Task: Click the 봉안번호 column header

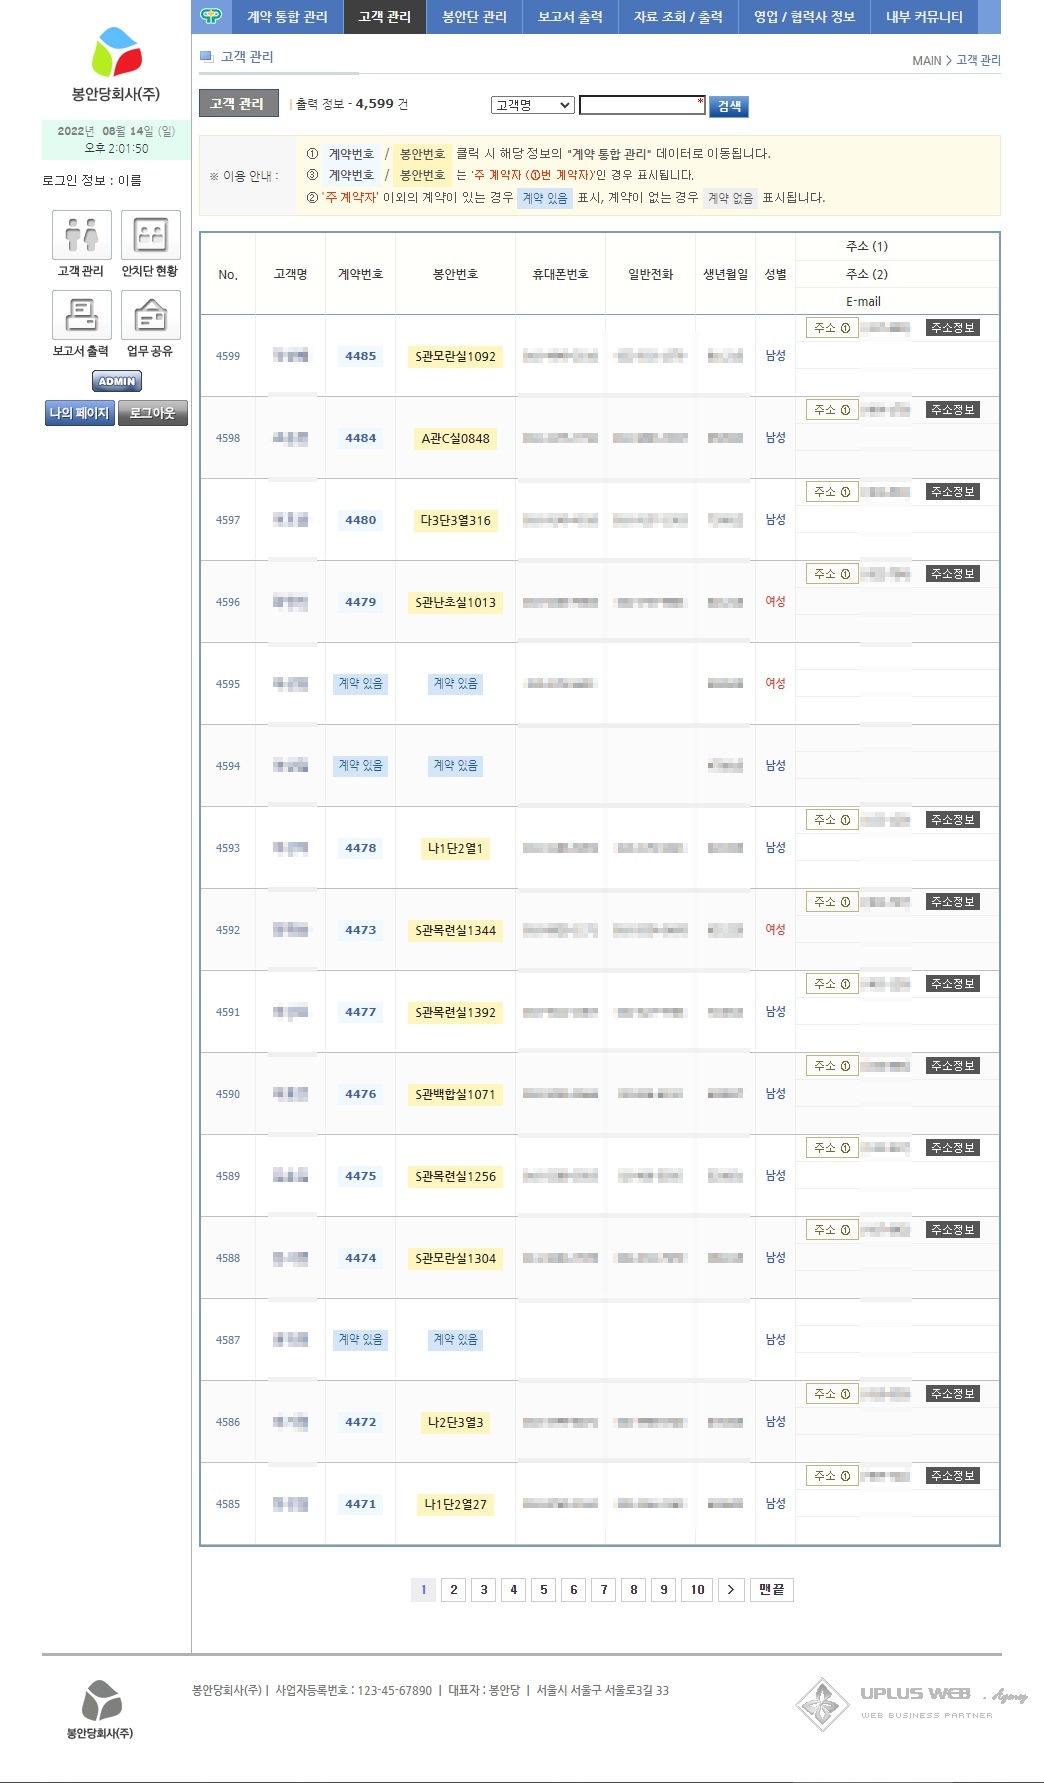Action: tap(456, 274)
